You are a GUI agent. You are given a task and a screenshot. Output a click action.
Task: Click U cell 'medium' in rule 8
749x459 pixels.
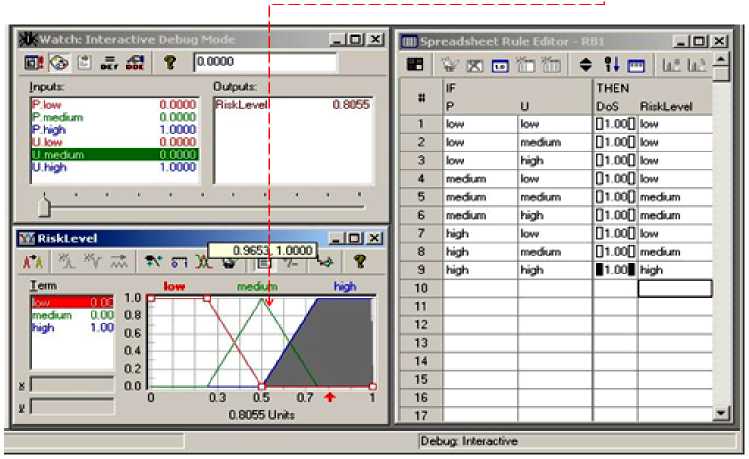[555, 252]
